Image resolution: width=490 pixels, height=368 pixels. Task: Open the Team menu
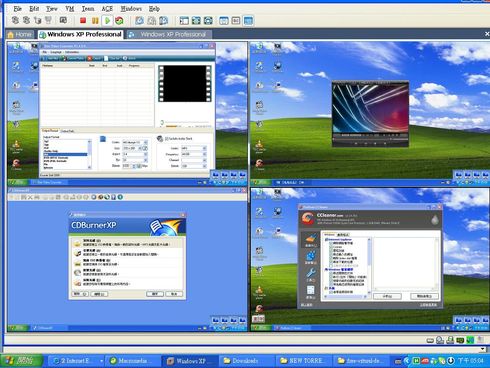[x=88, y=9]
